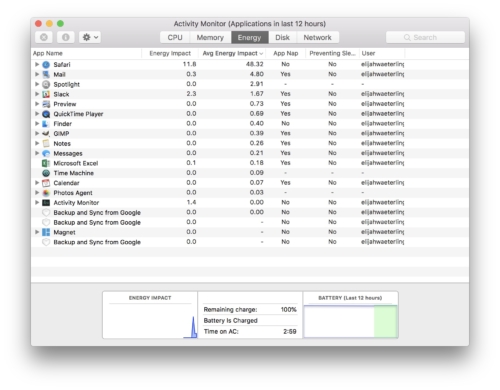Sort by the App Nap column header
The image size is (500, 390).
point(286,53)
